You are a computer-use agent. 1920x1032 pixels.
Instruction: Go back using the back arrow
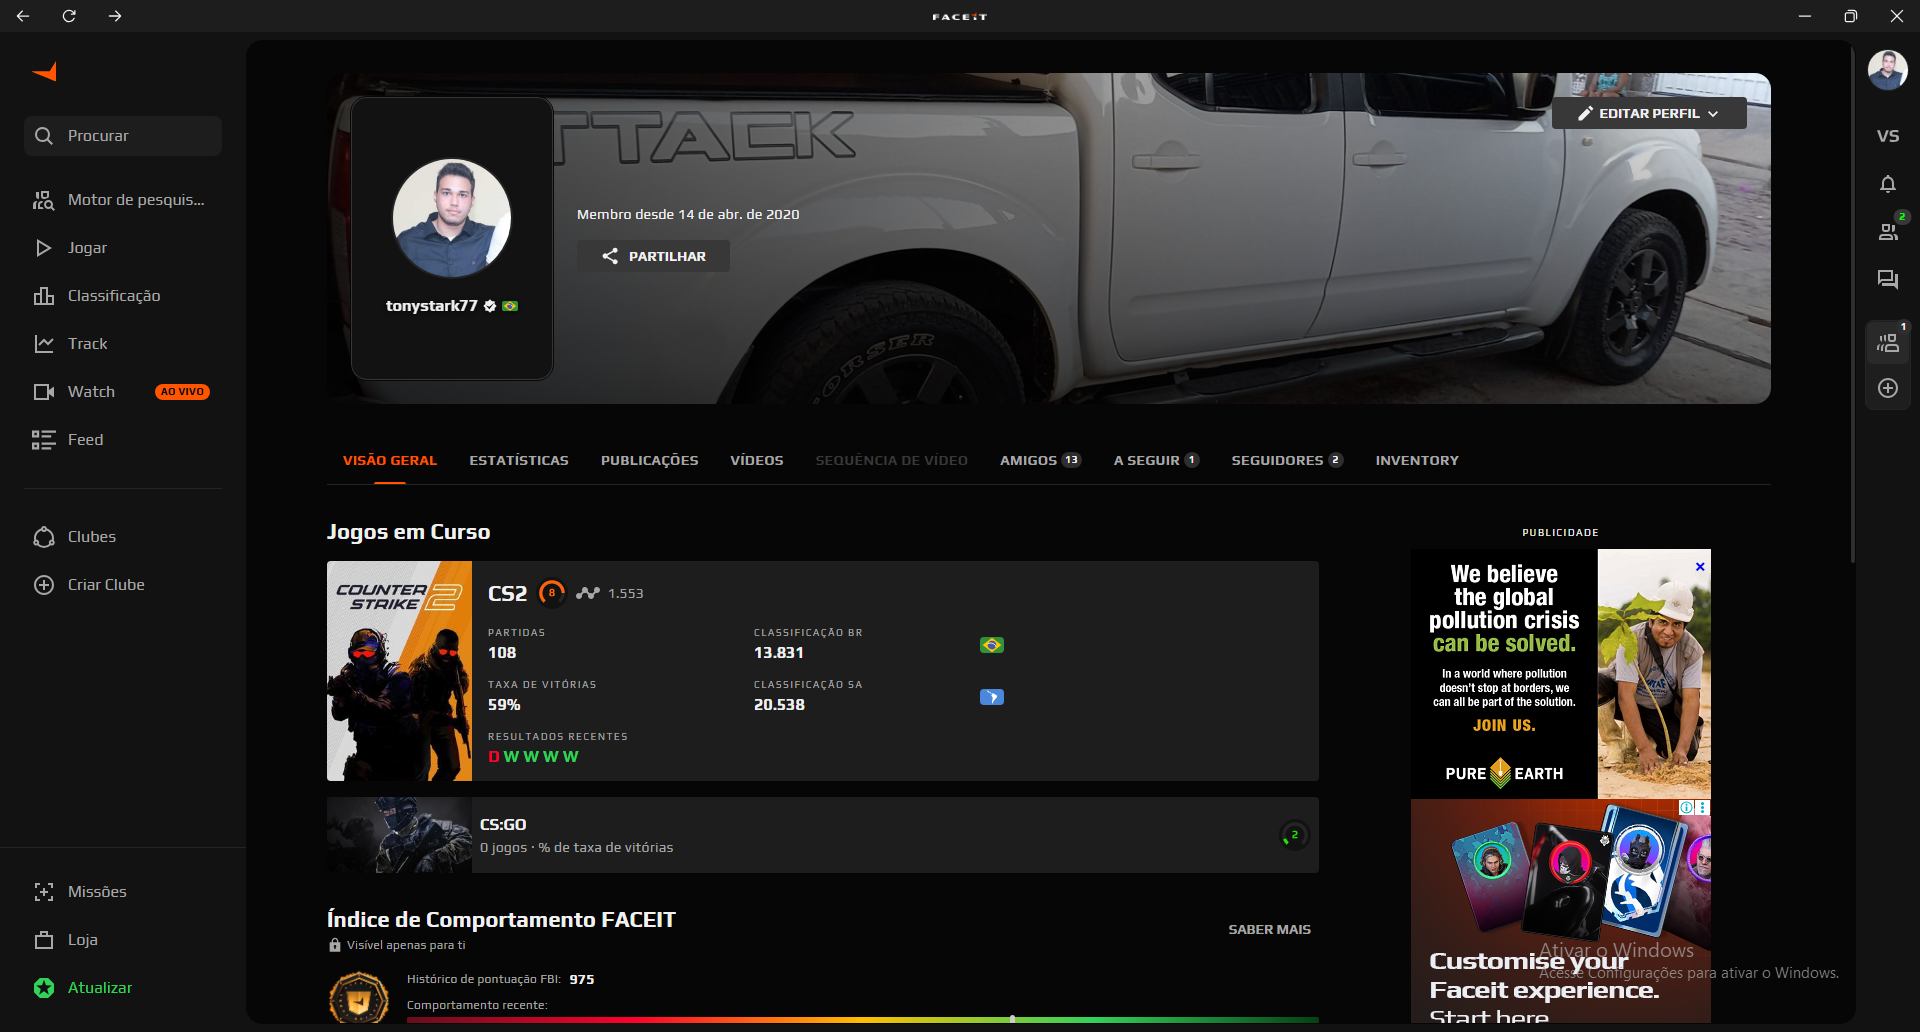(23, 16)
